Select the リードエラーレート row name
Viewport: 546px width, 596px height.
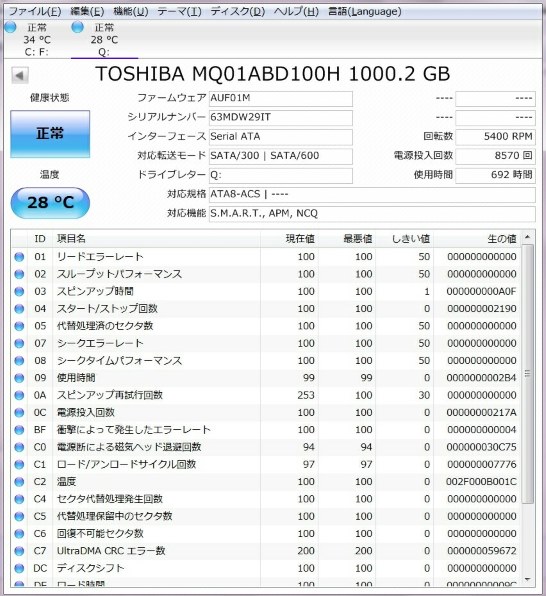100,257
